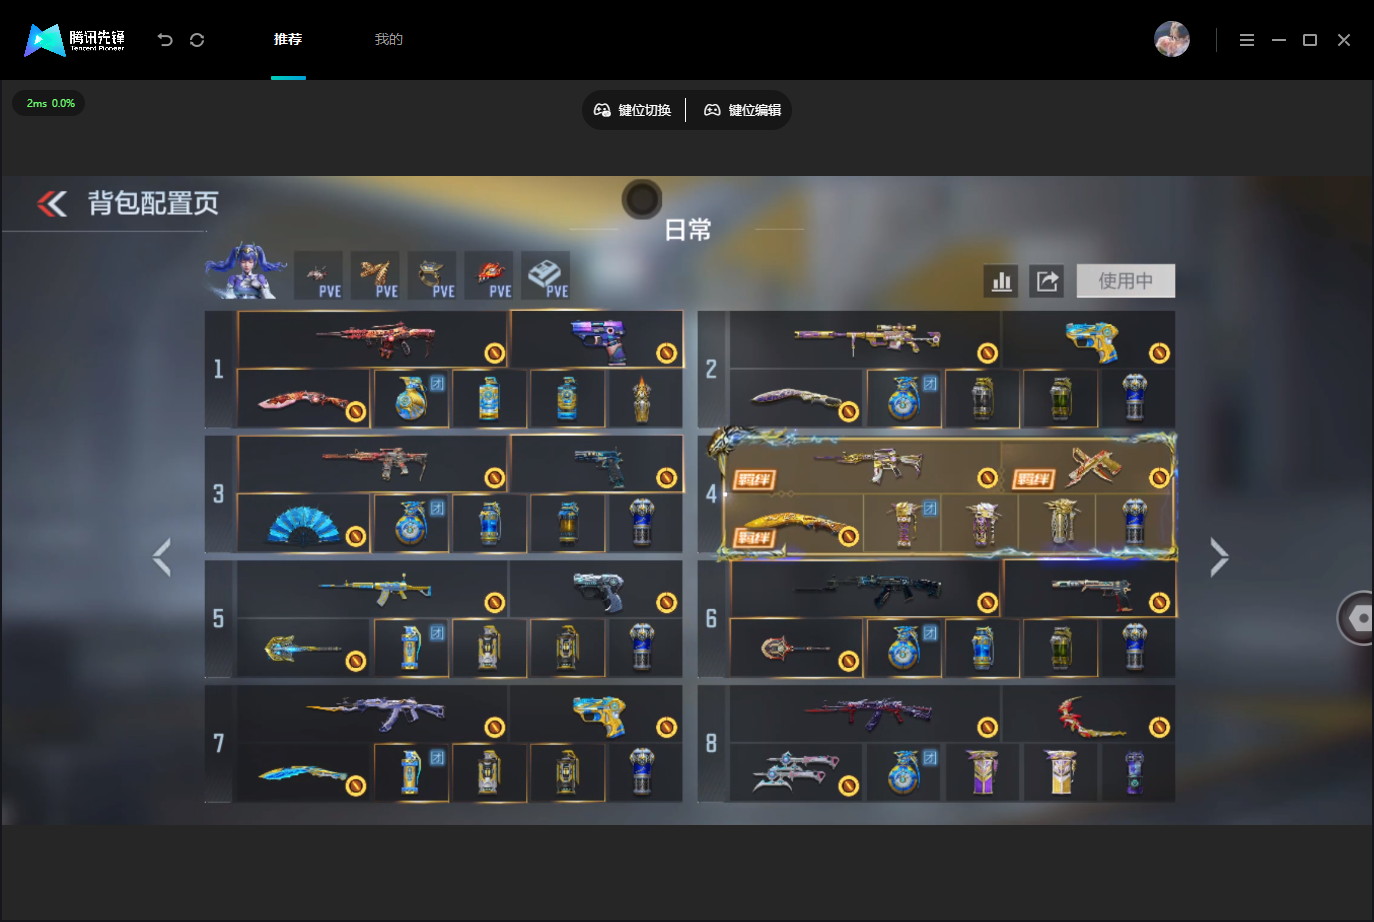Select backpack 2 yellow pistol slot
1374x922 pixels.
1089,339
